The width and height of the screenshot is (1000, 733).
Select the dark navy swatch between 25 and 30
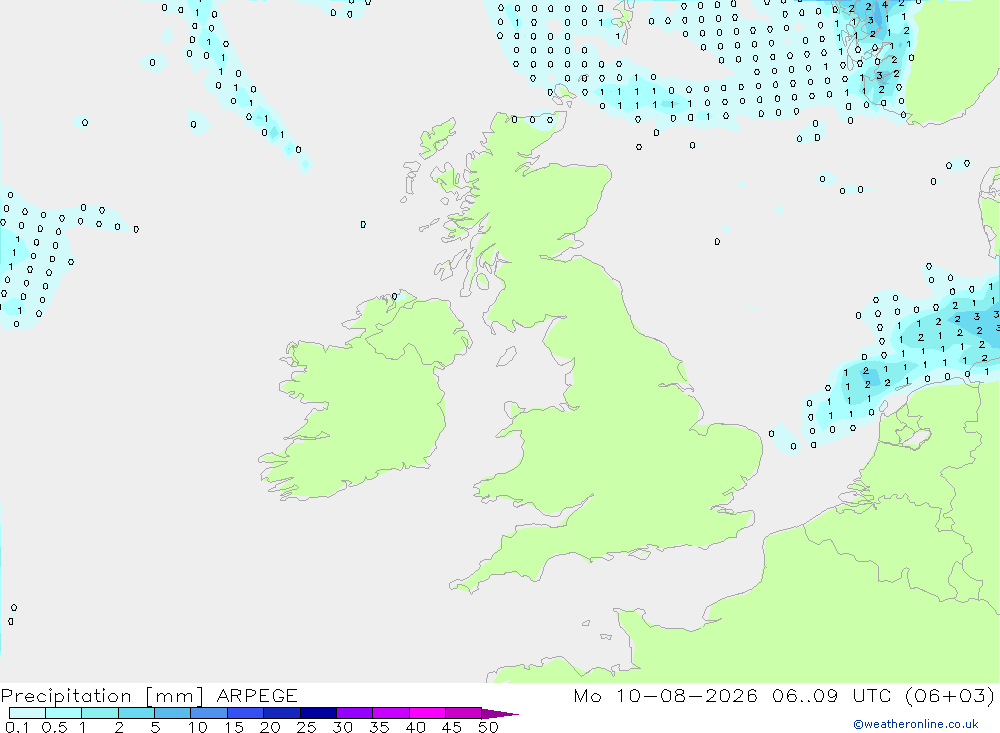click(x=318, y=713)
